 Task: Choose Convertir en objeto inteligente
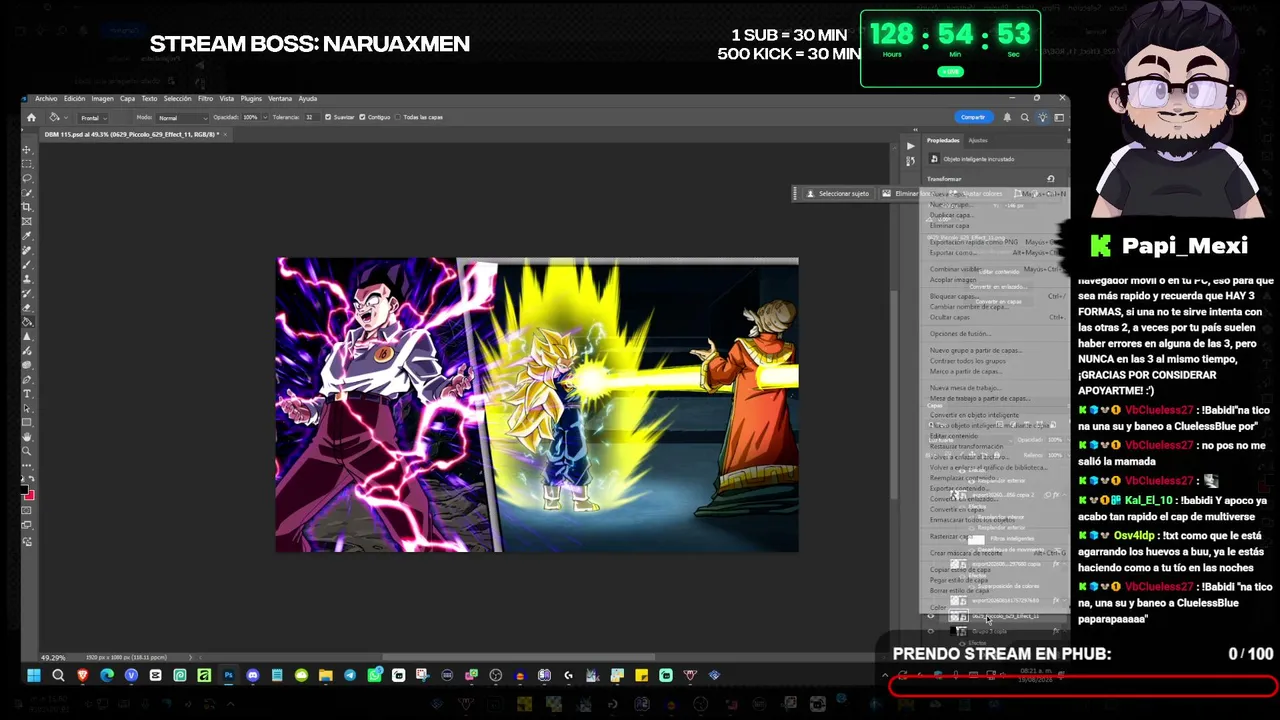974,415
